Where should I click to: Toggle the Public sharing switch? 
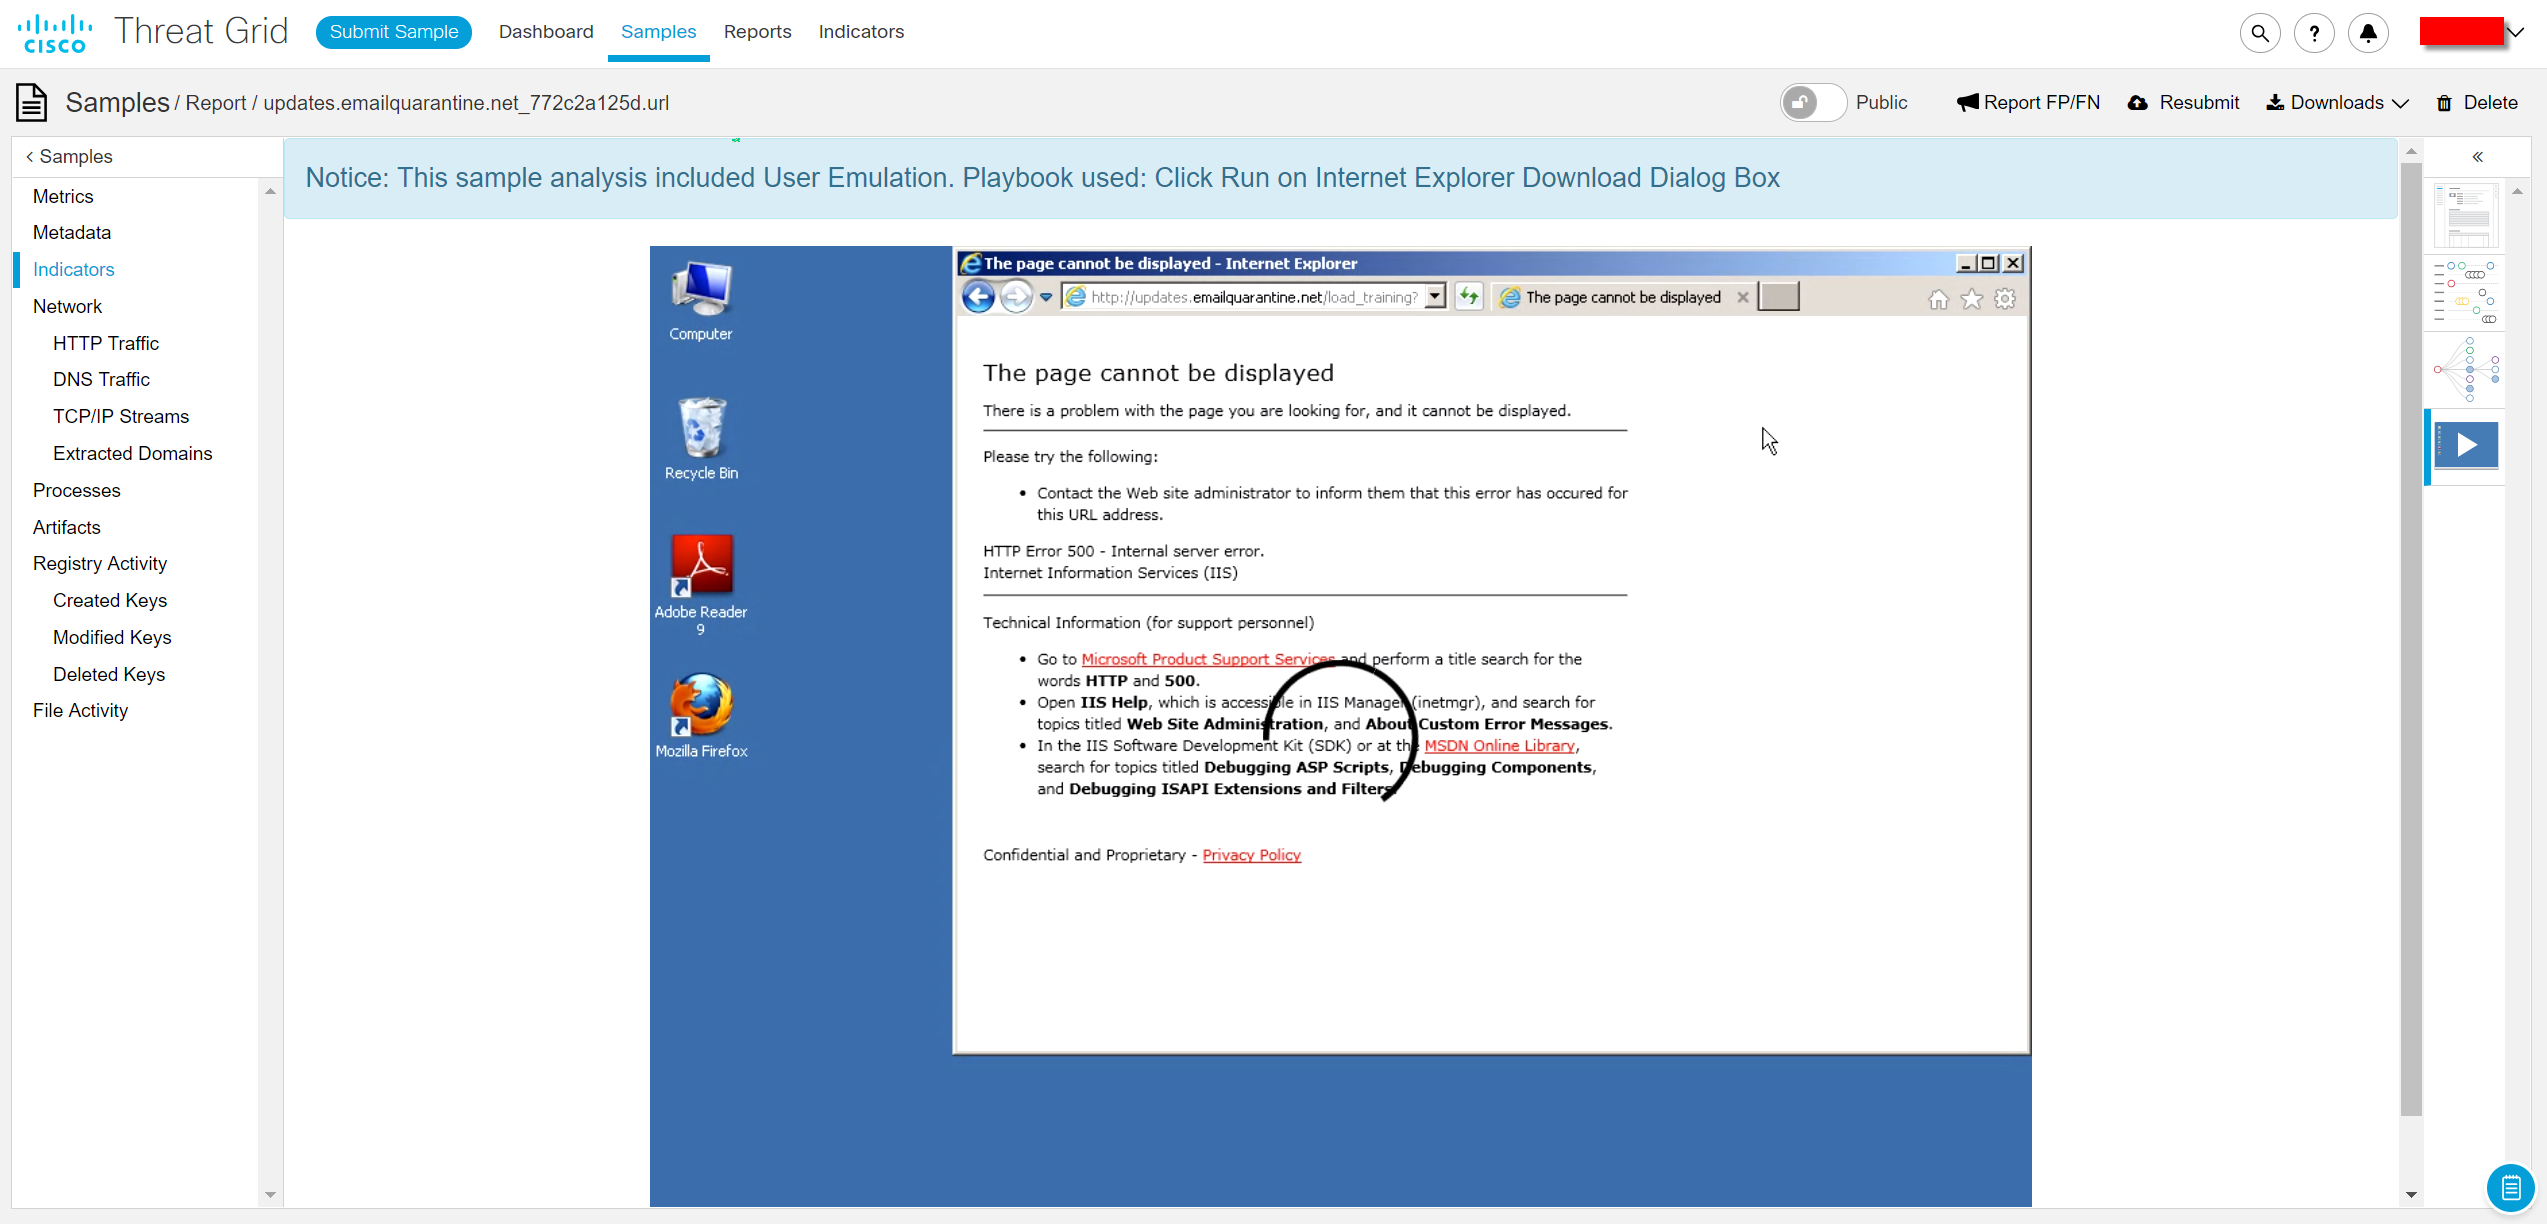[x=1812, y=103]
